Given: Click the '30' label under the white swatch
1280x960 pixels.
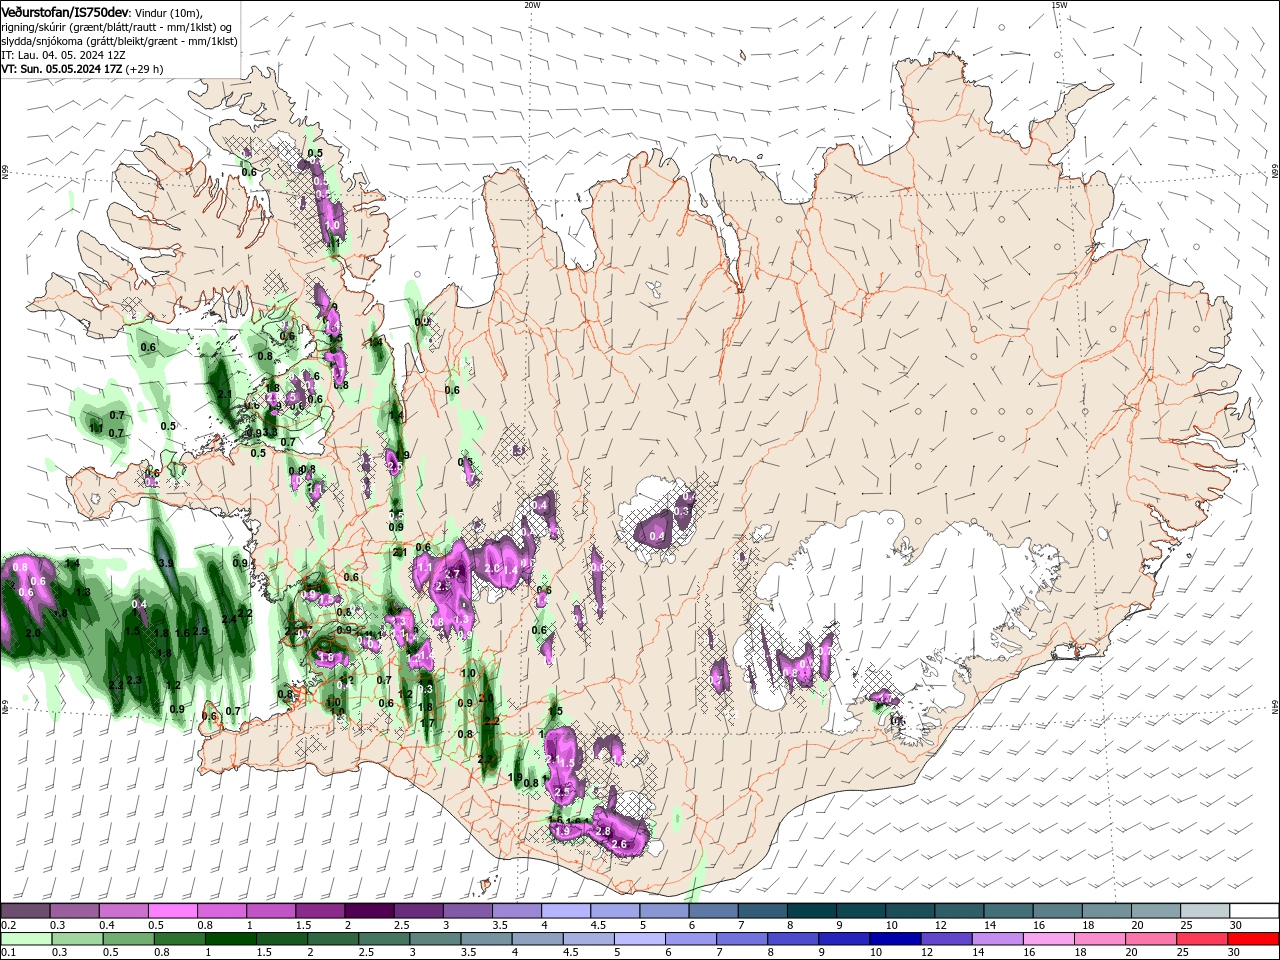Looking at the screenshot, I should (x=1236, y=925).
